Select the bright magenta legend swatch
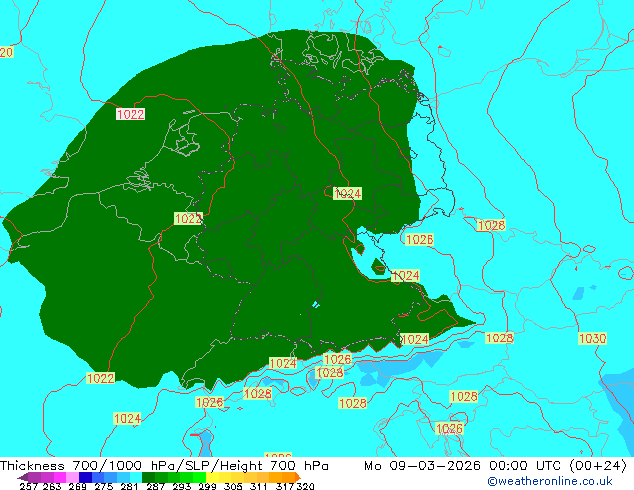Screen dimensions: 634x490 pyautogui.click(x=59, y=477)
